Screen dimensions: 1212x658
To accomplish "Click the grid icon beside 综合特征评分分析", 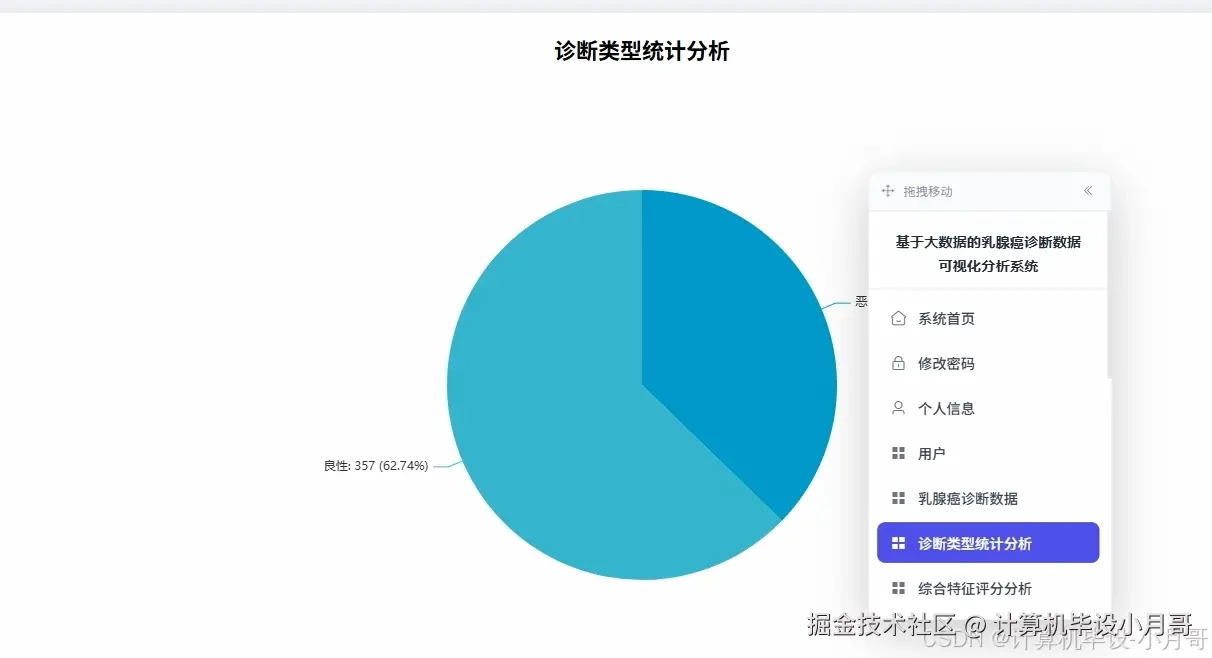I will 898,588.
